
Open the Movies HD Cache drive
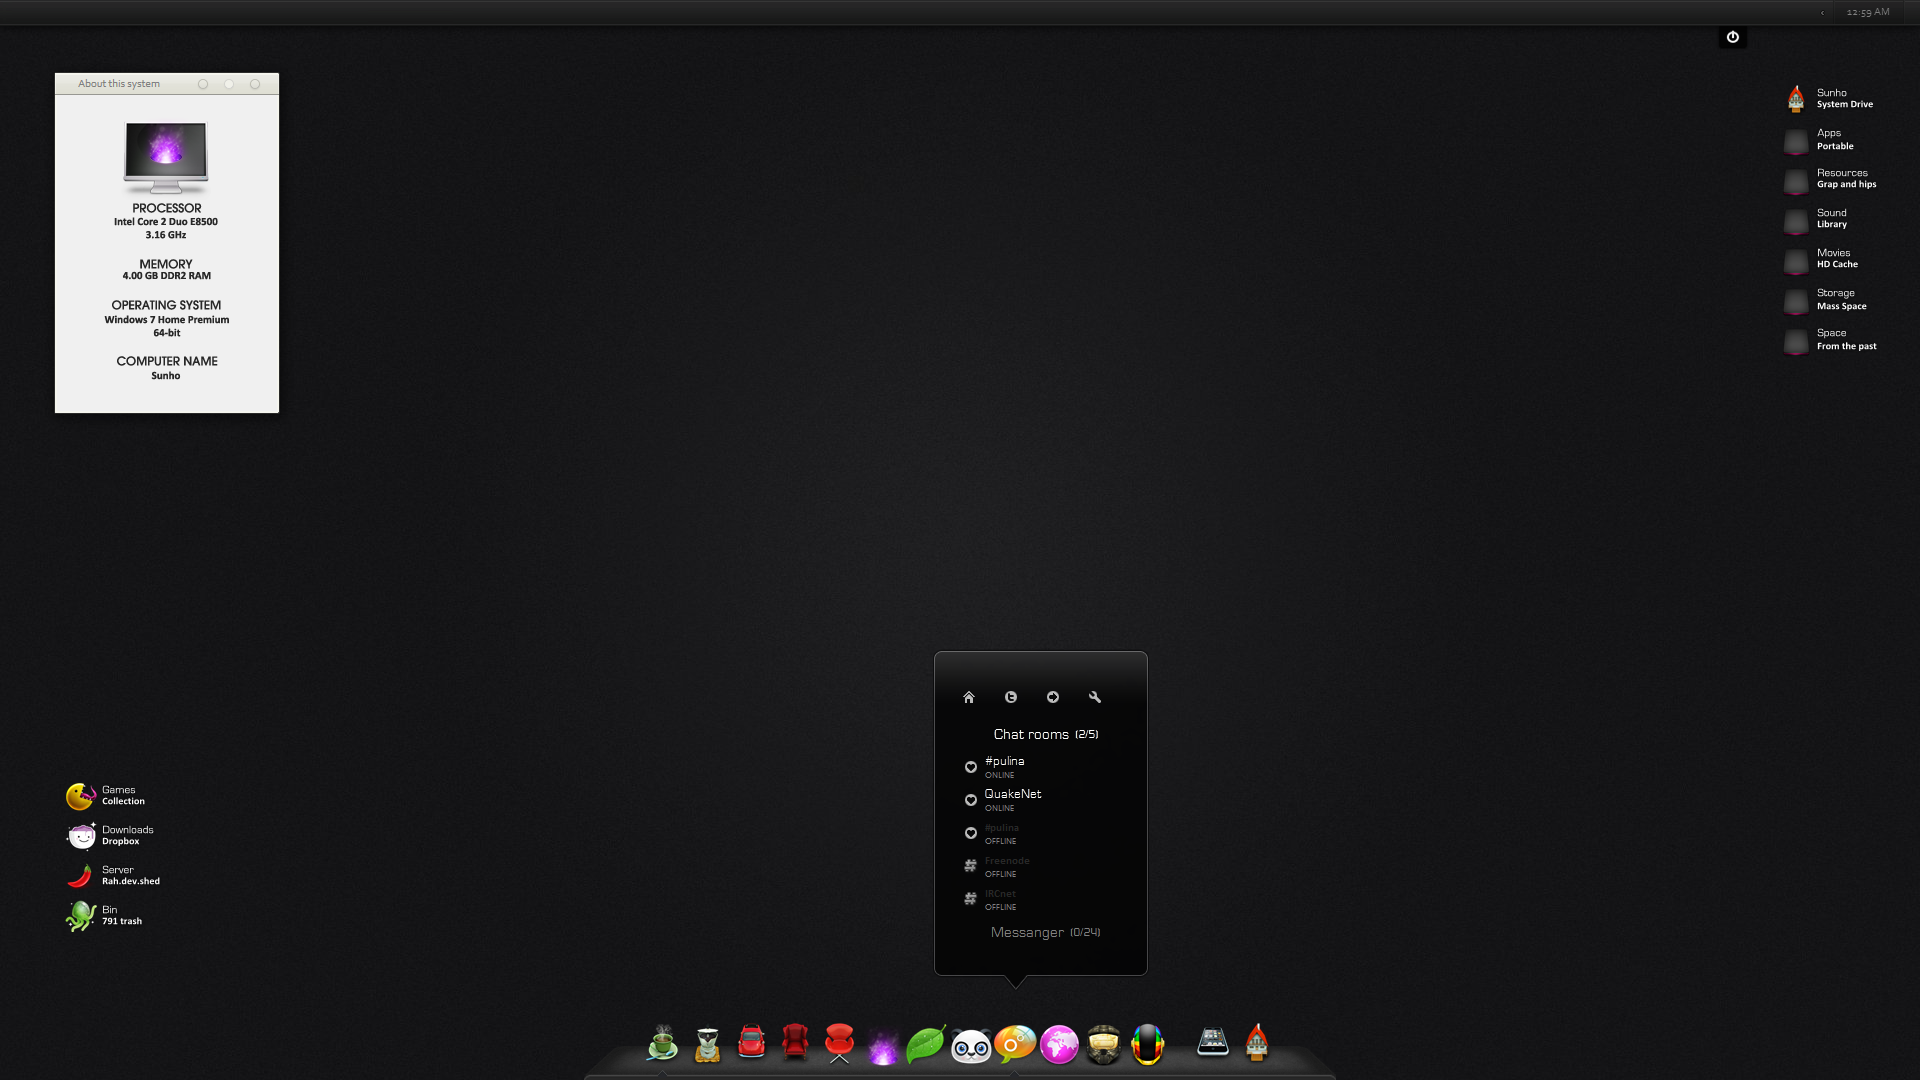point(1796,261)
